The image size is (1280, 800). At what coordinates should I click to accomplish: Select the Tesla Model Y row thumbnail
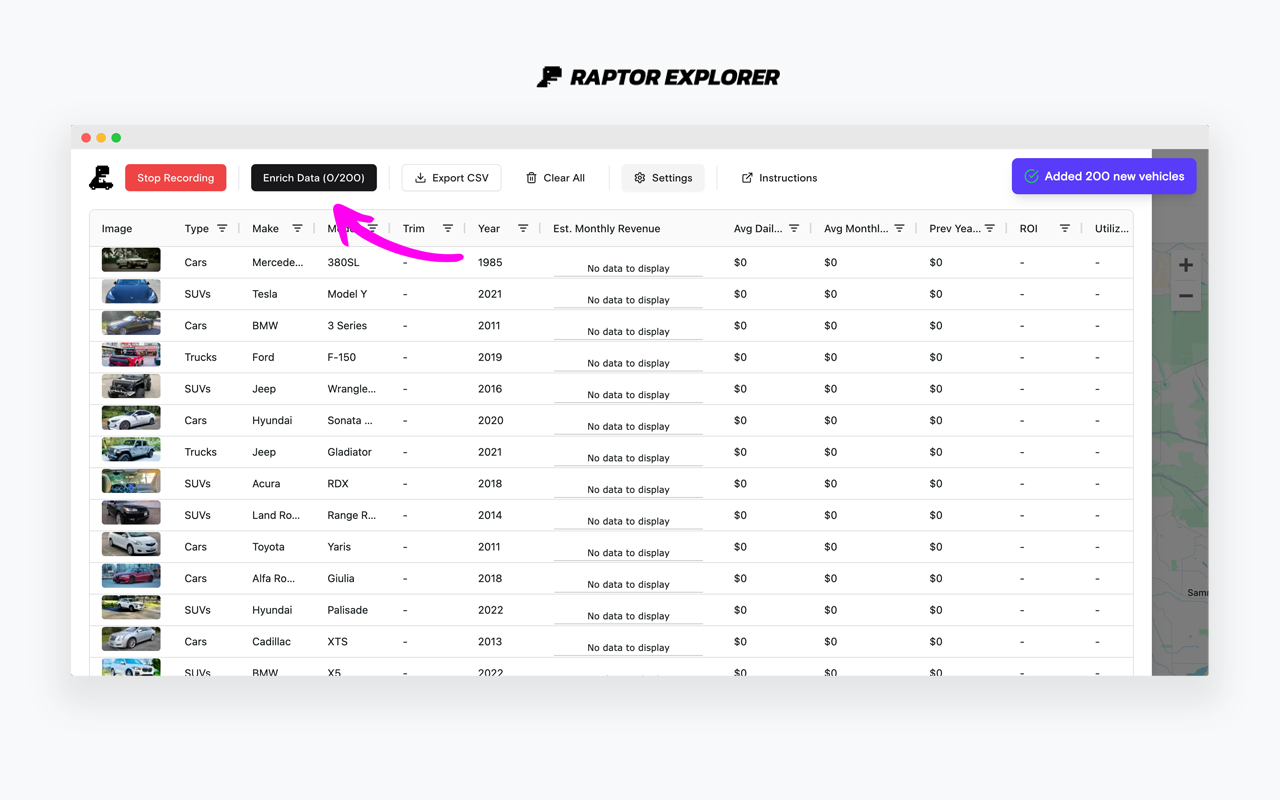click(131, 292)
